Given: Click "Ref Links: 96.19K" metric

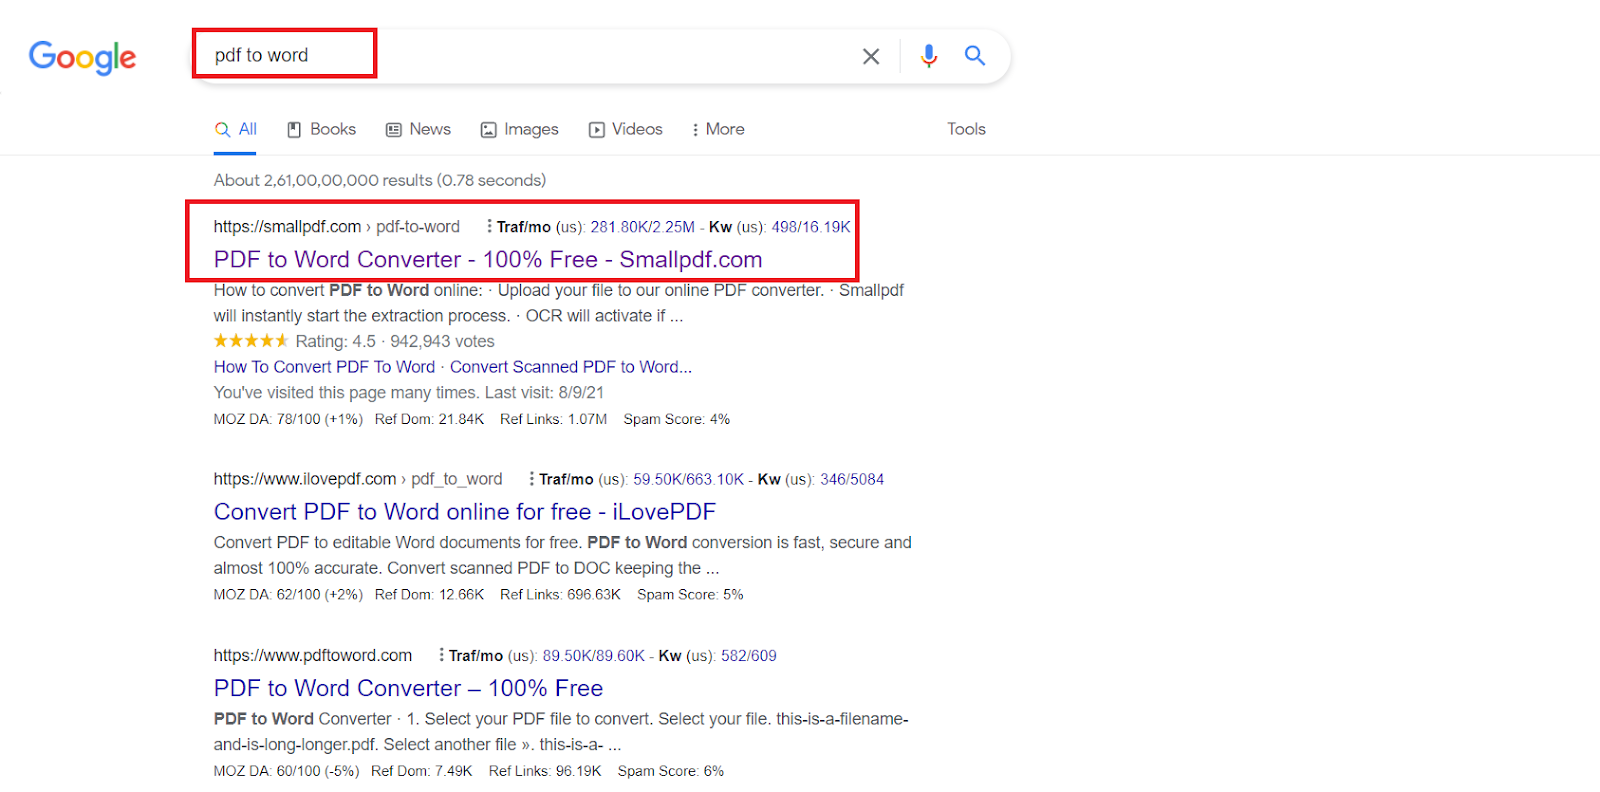Looking at the screenshot, I should pyautogui.click(x=545, y=771).
